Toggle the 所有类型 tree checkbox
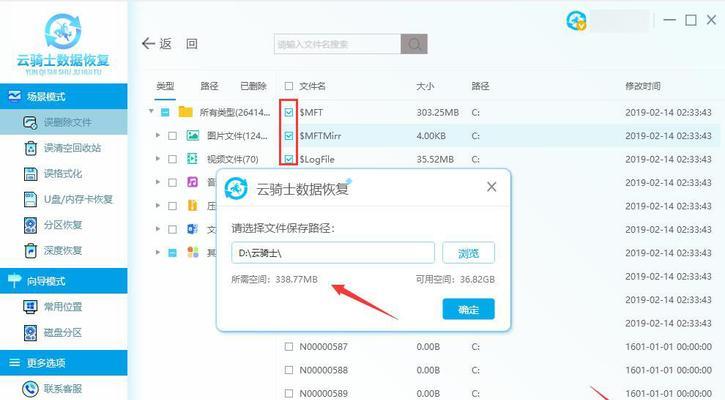 pos(165,112)
